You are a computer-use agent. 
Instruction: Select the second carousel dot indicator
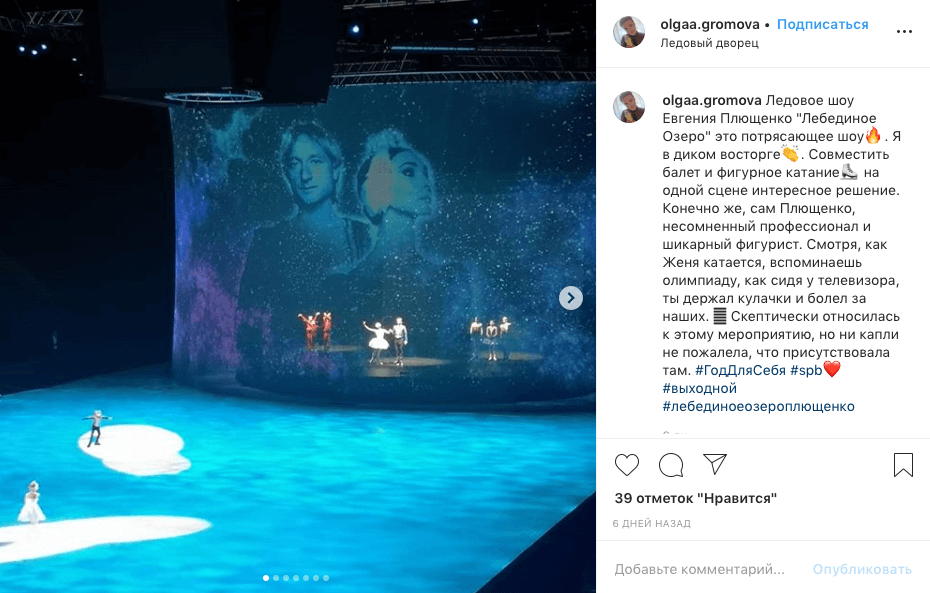(276, 578)
